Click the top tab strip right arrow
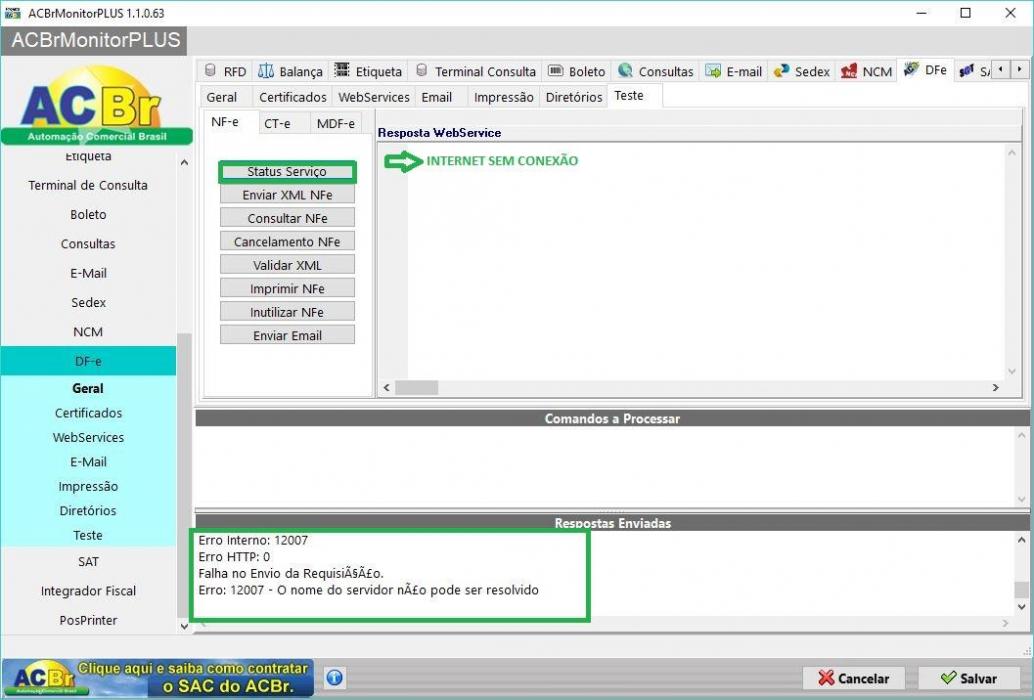 [1019, 69]
